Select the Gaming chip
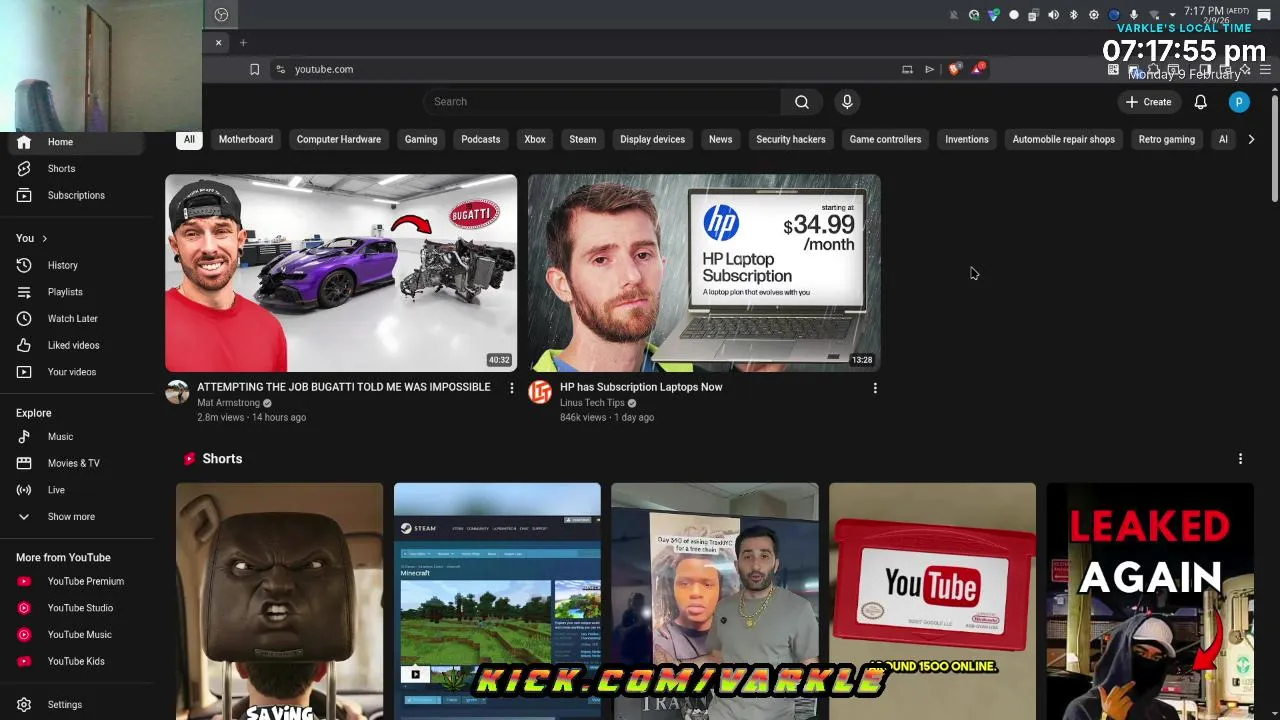The width and height of the screenshot is (1280, 720). pos(421,139)
